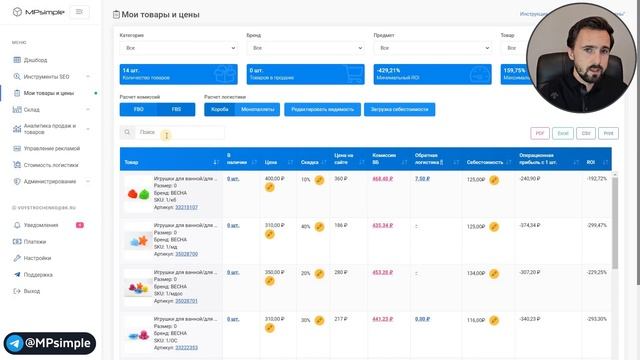Click the 14 шт. Количество товаров card
Screen dimensions: 640x360
coord(178,74)
